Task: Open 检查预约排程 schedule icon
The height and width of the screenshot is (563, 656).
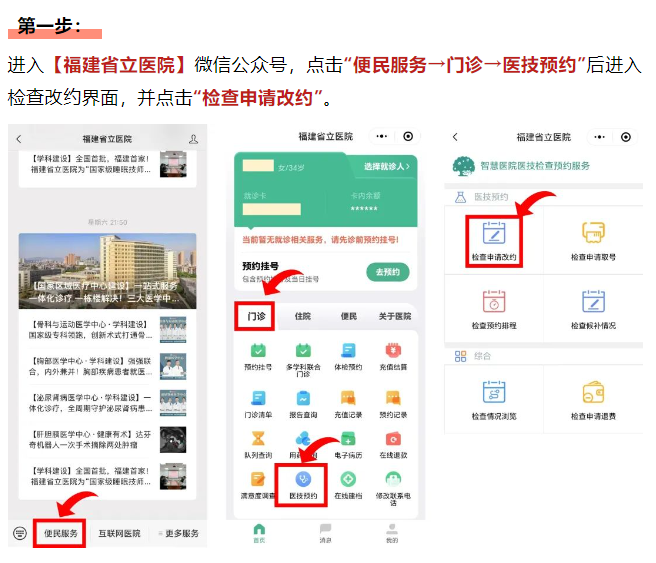Action: click(494, 302)
